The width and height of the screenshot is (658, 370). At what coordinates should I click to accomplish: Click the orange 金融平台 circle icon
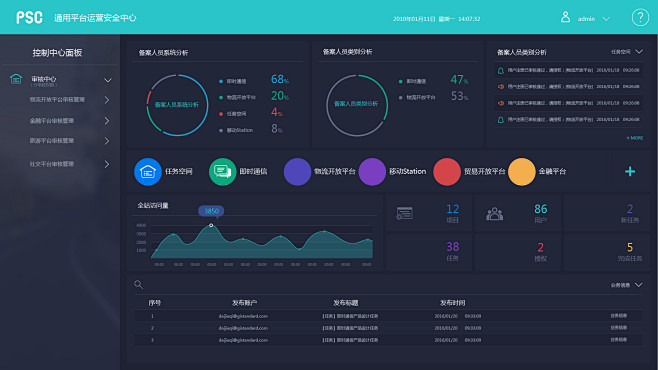[x=522, y=172]
